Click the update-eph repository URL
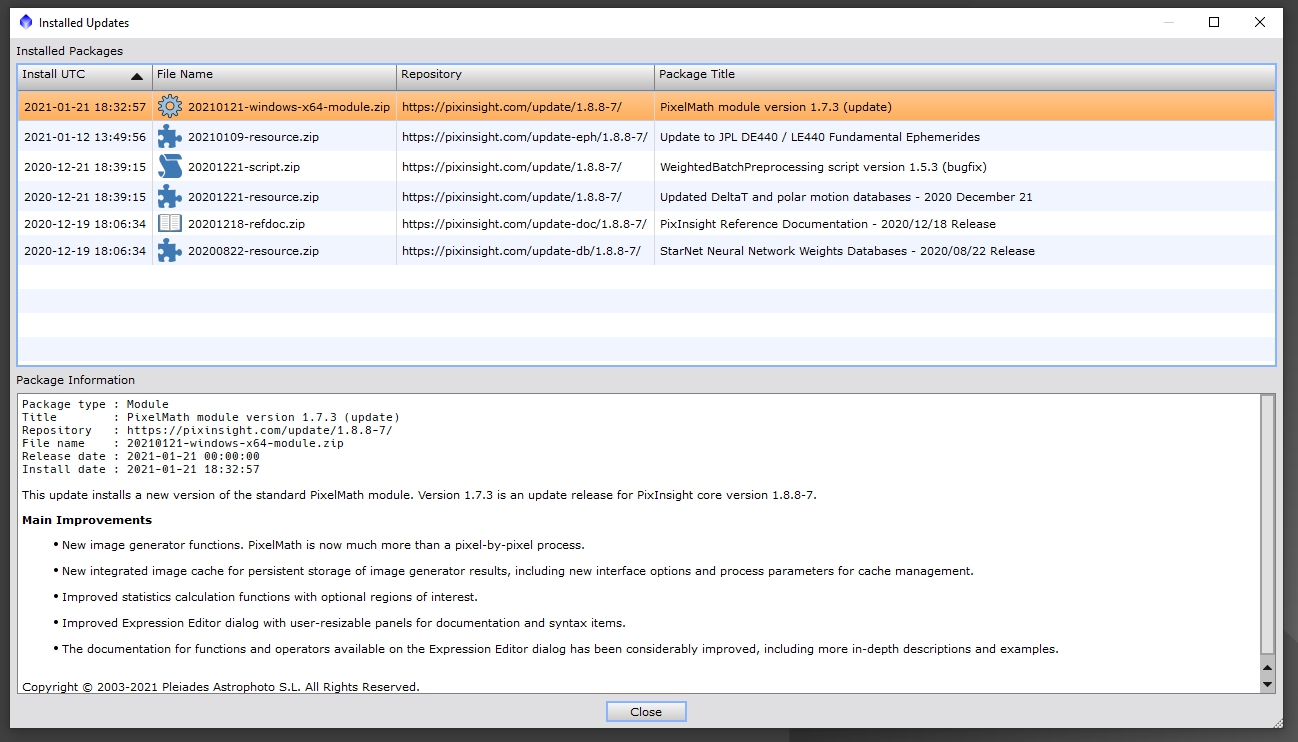 click(524, 137)
